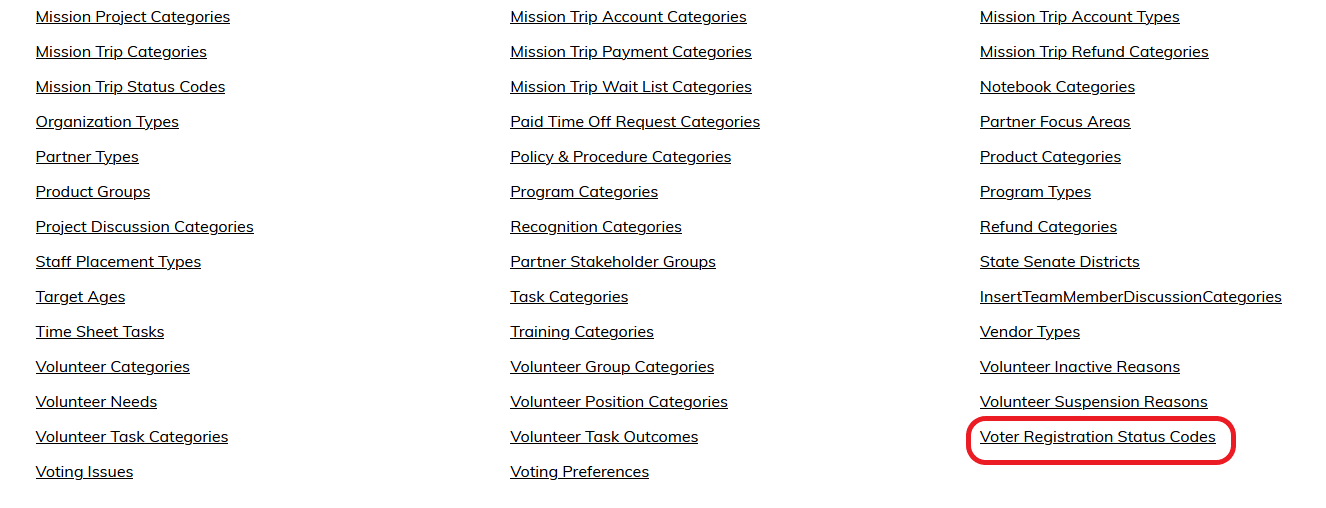
Task: Go to Product Groups
Action: (x=93, y=192)
